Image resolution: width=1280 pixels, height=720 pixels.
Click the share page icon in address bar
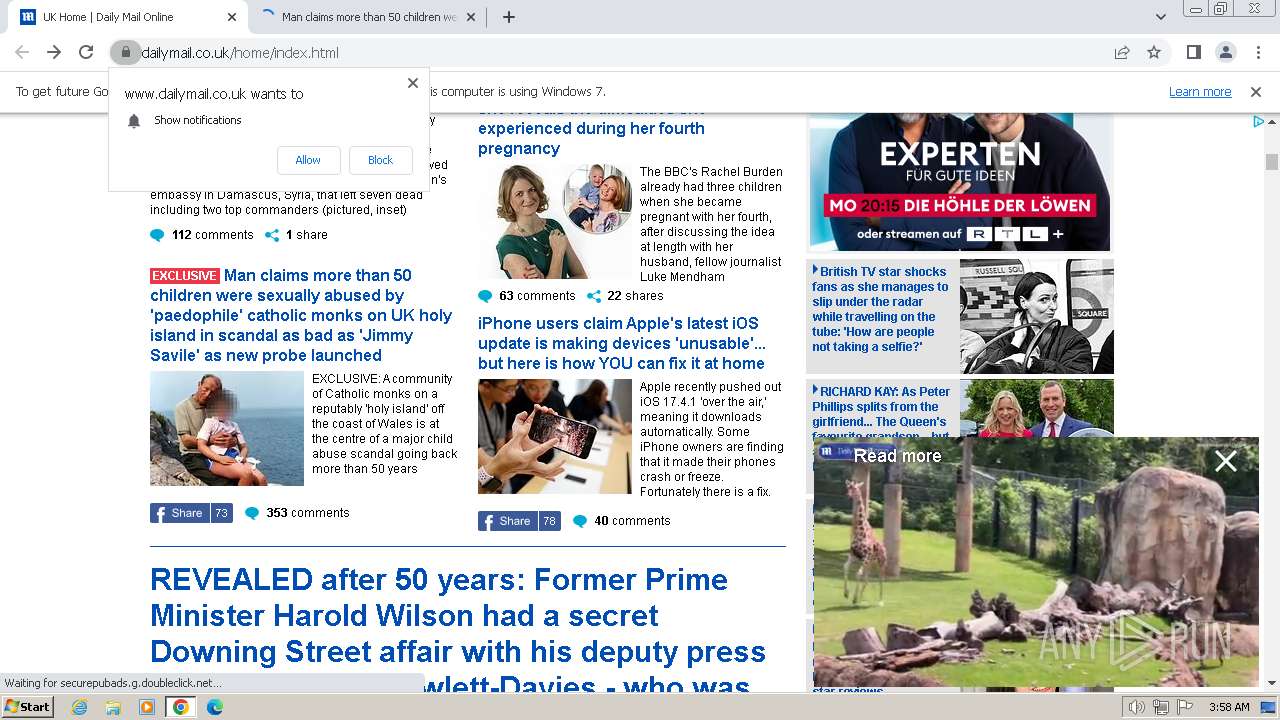(x=1122, y=52)
